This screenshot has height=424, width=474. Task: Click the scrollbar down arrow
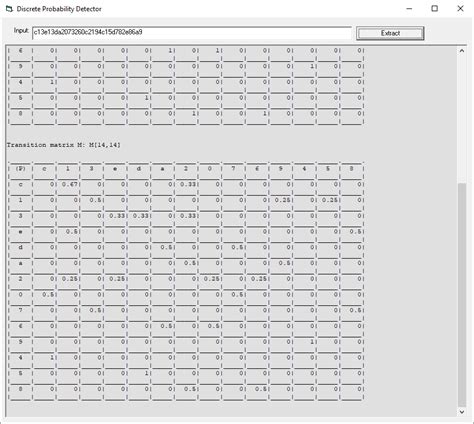[462, 412]
